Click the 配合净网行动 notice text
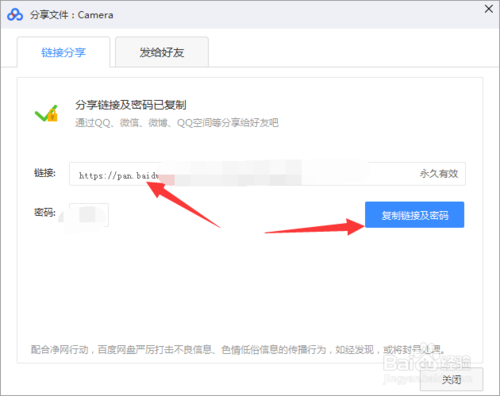Image resolution: width=500 pixels, height=396 pixels. 237,349
